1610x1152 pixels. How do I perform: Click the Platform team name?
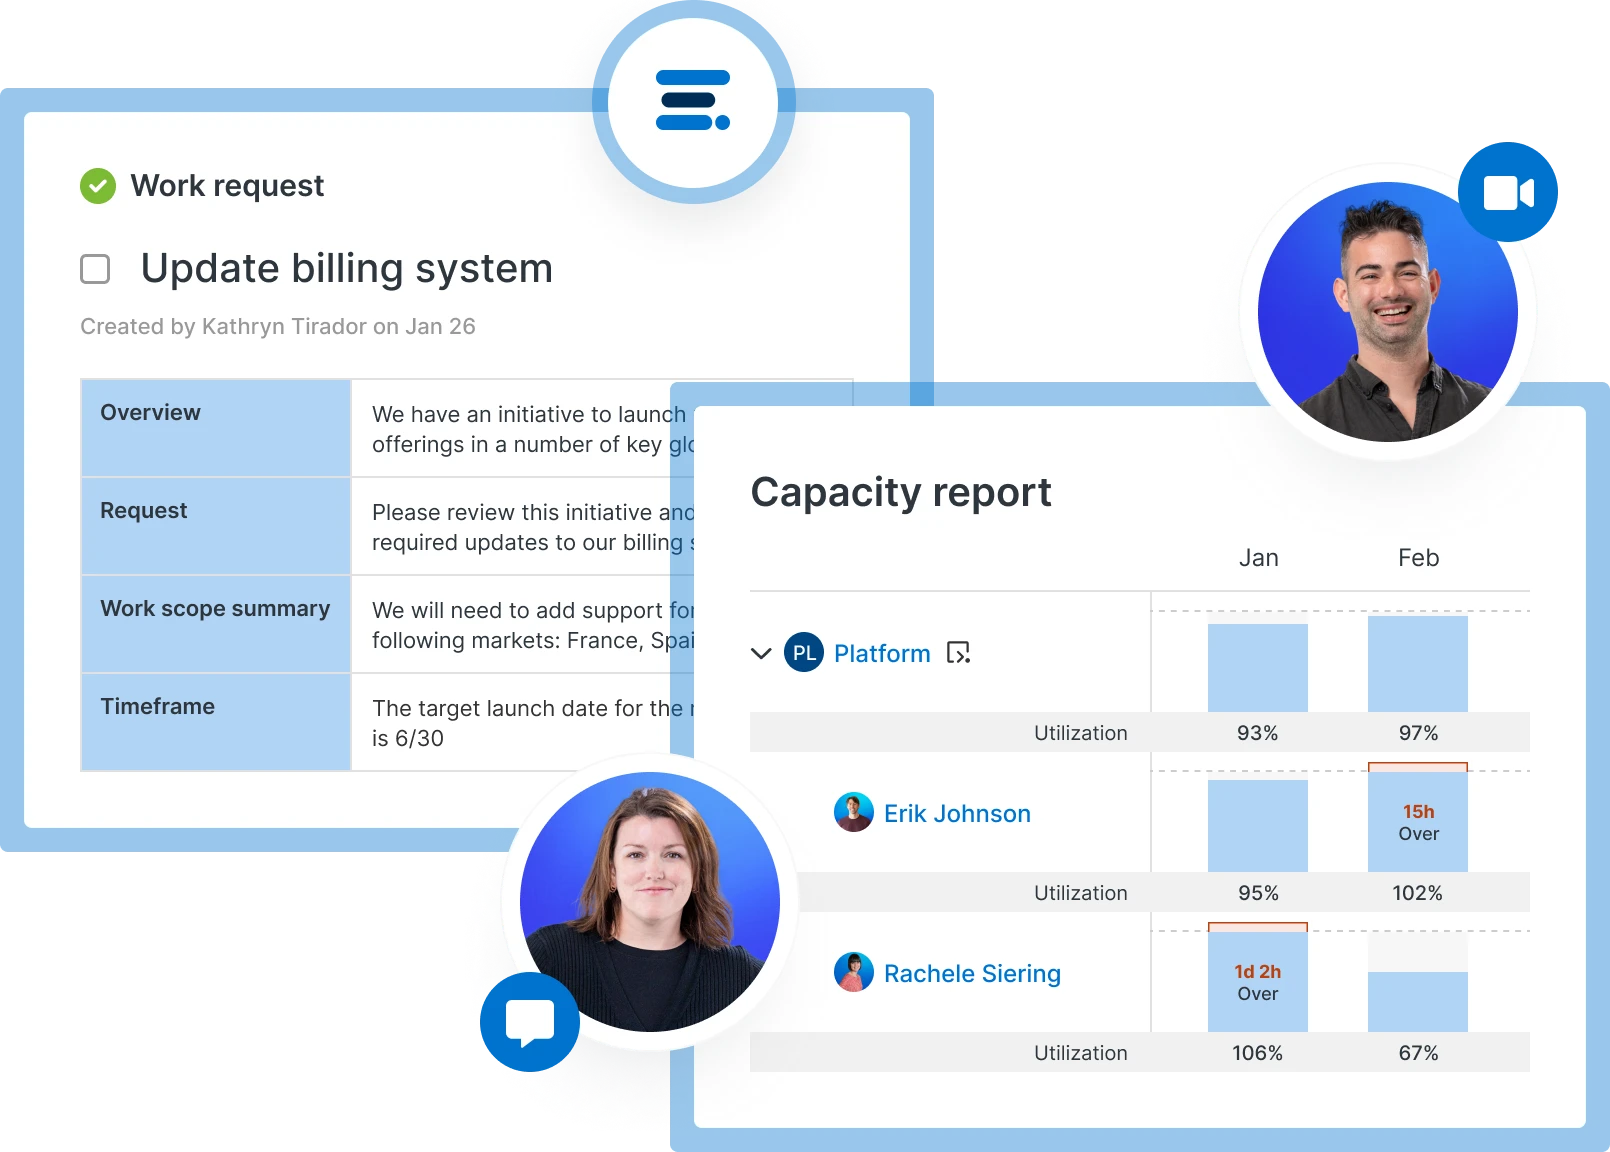tap(882, 653)
